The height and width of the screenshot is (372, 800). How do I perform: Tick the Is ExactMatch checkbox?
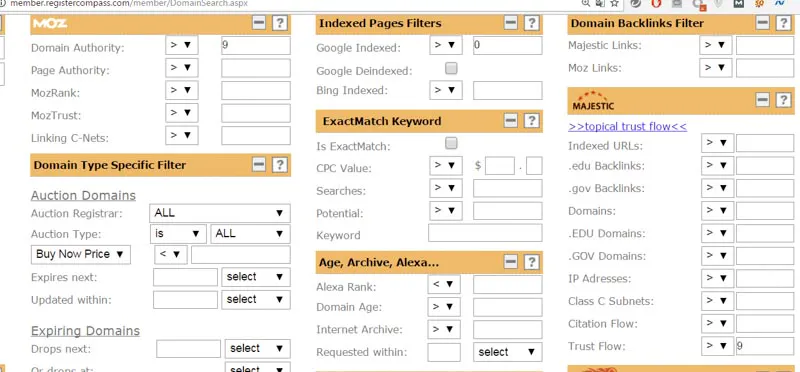pos(451,143)
